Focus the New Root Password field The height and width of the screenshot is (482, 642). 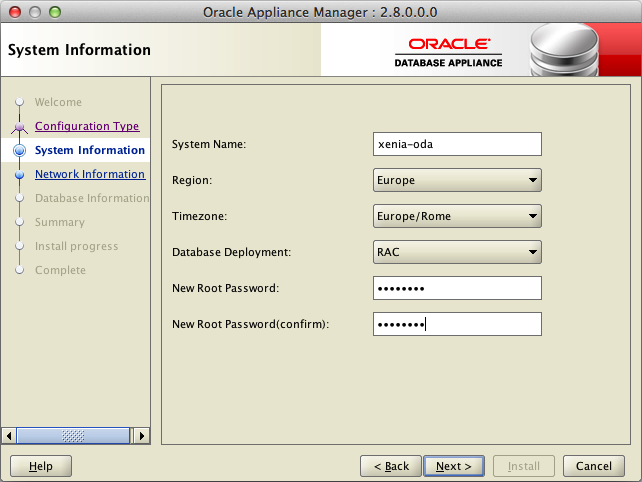tap(457, 288)
